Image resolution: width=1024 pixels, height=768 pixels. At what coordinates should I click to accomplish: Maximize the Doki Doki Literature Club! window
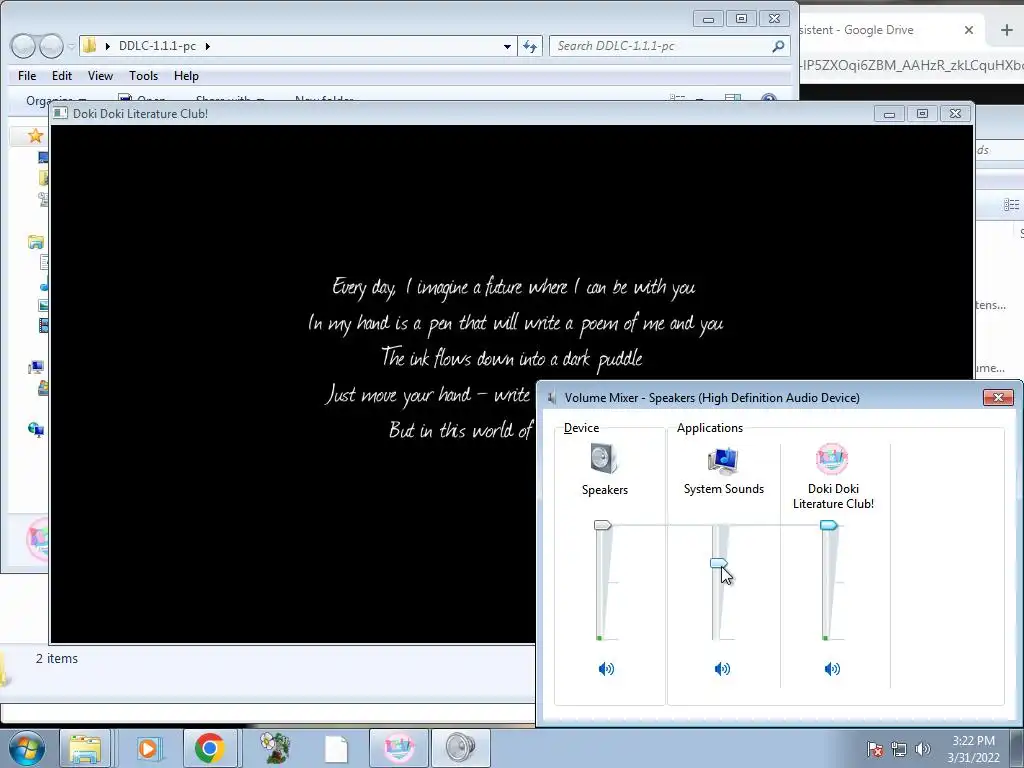coord(922,114)
